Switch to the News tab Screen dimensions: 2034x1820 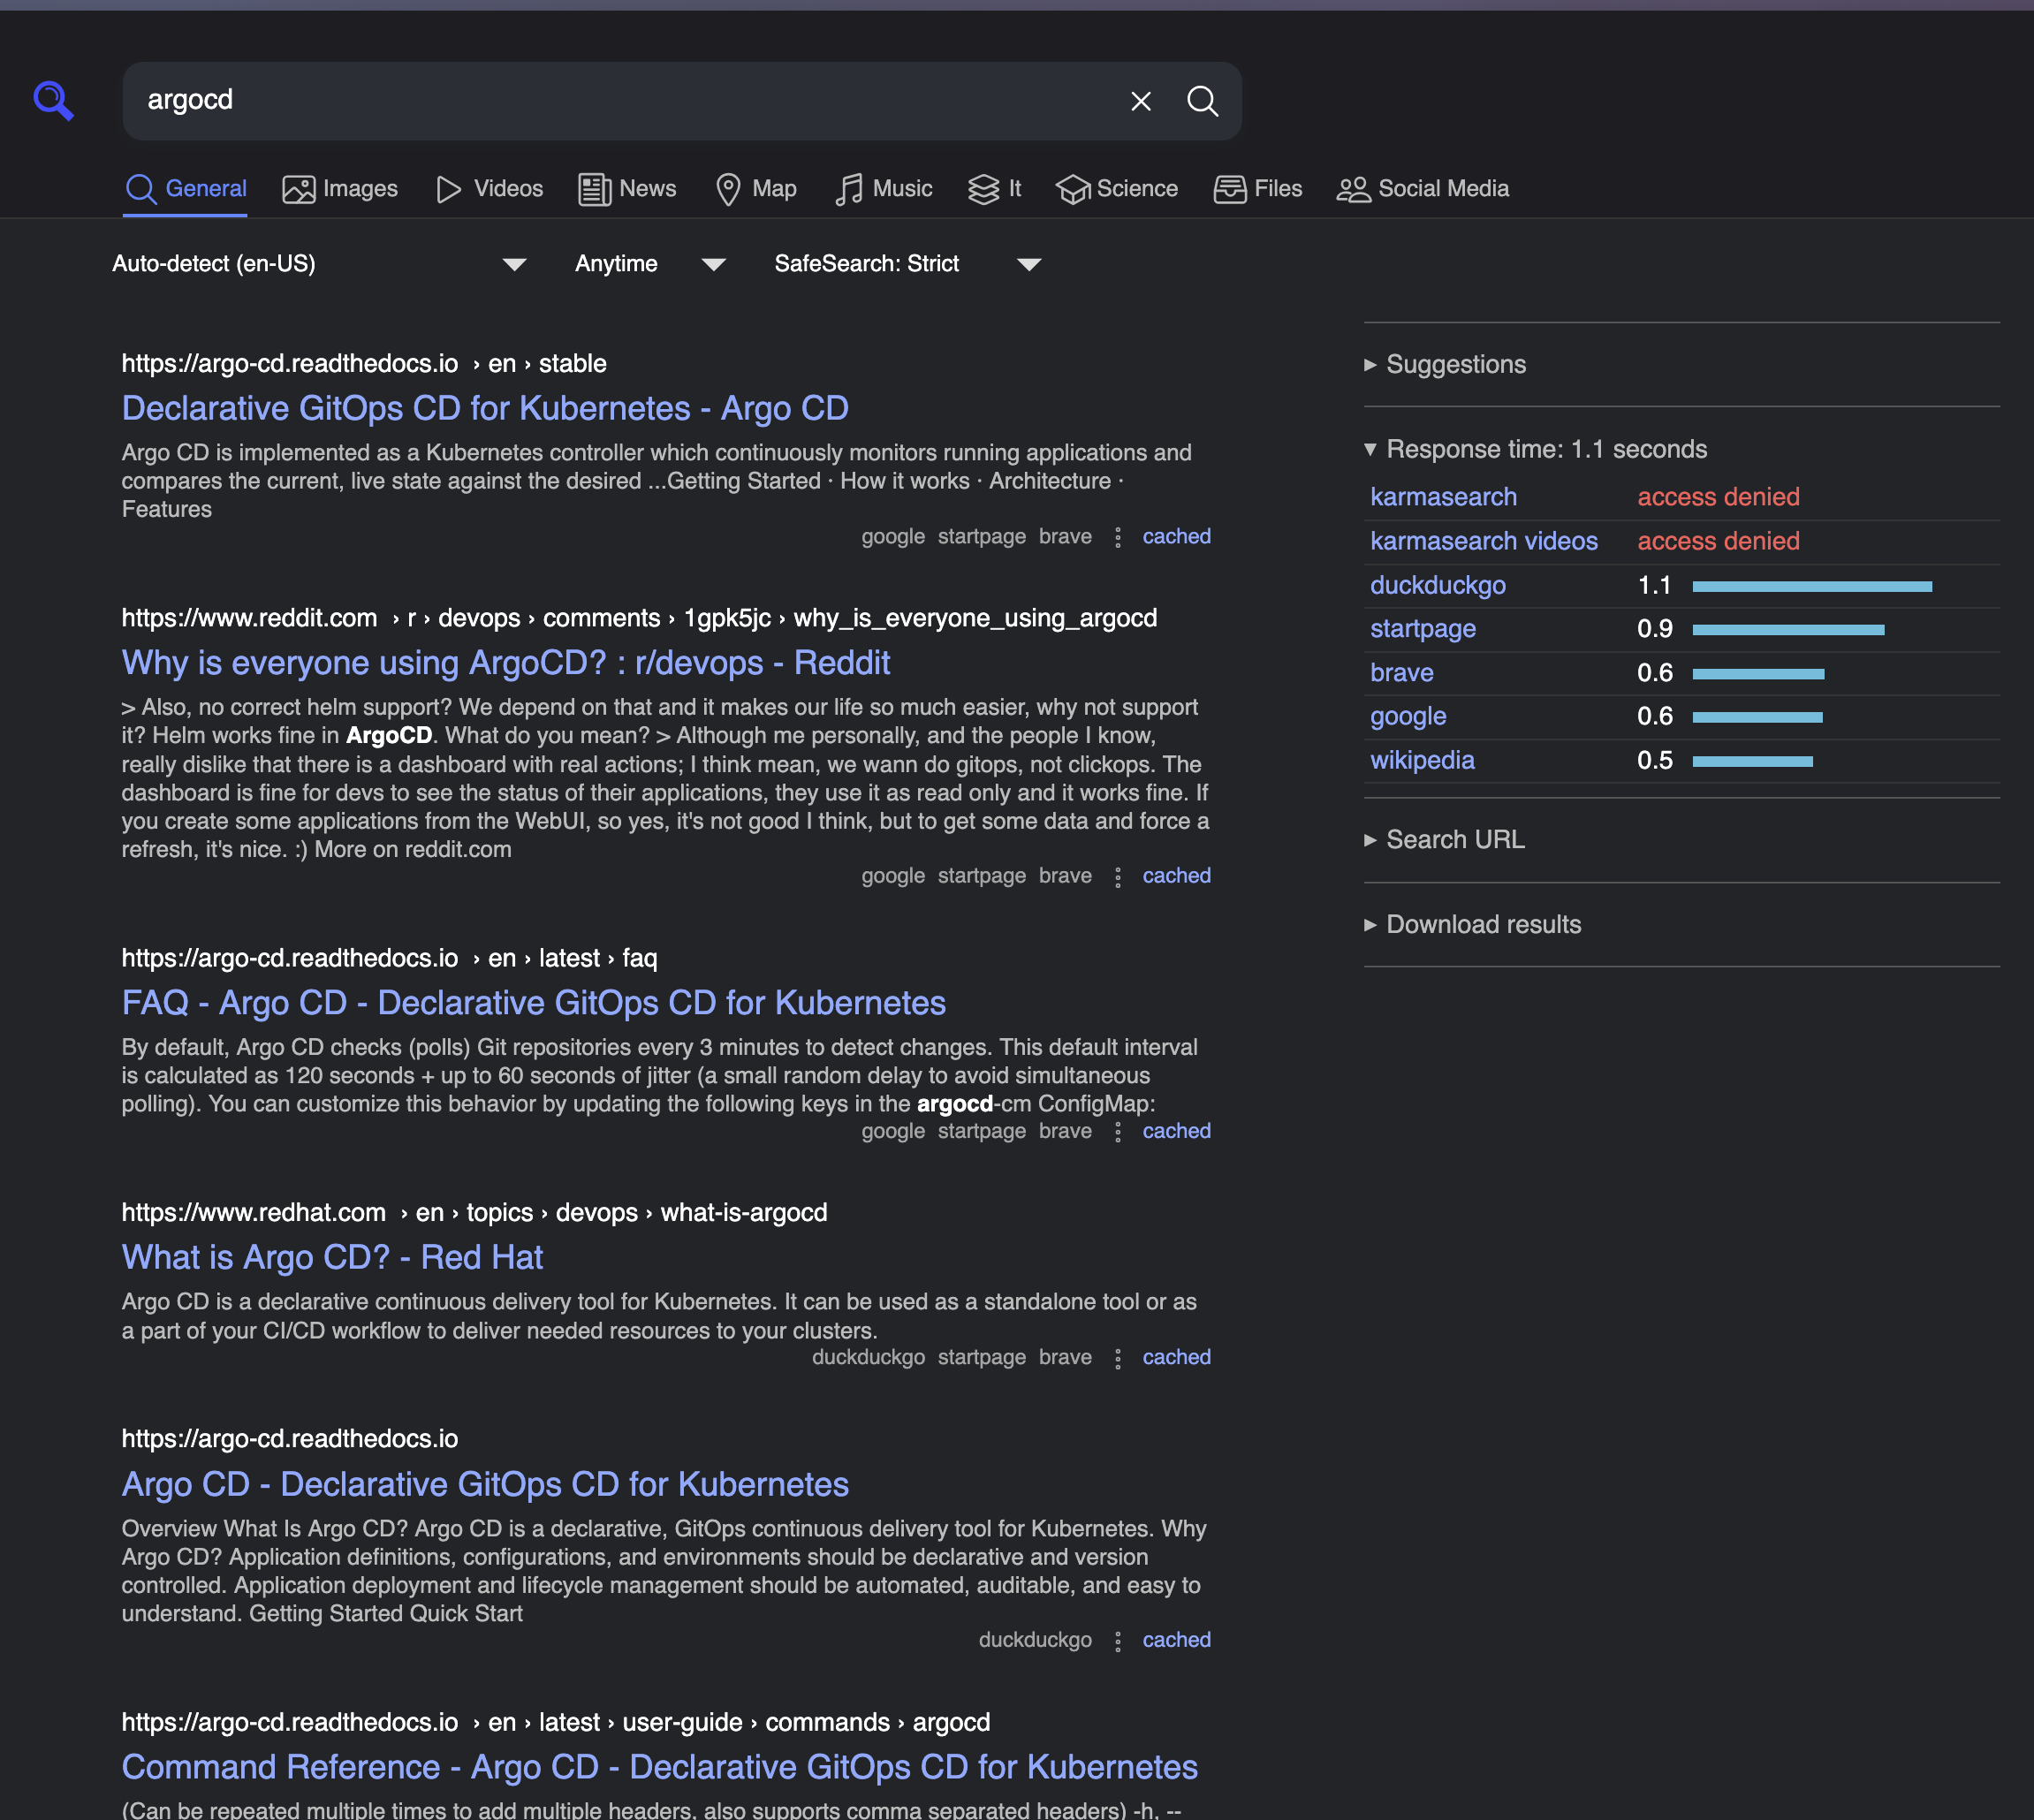click(628, 189)
